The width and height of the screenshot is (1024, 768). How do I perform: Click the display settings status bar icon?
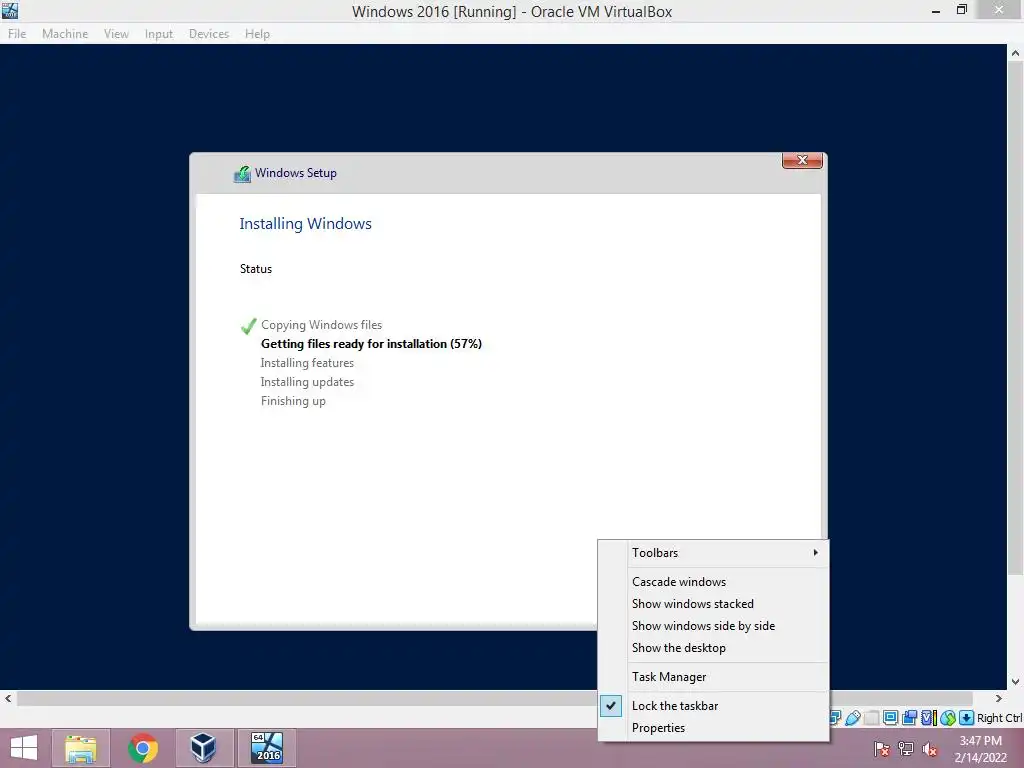890,718
